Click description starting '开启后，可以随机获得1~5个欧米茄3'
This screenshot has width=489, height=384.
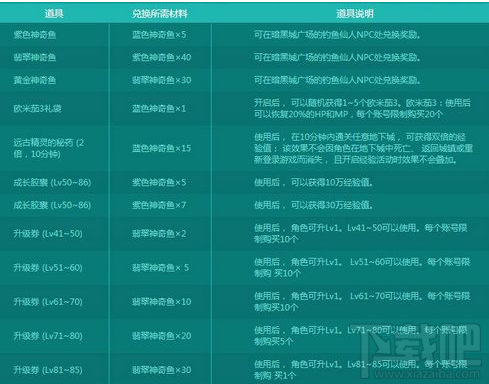362,109
